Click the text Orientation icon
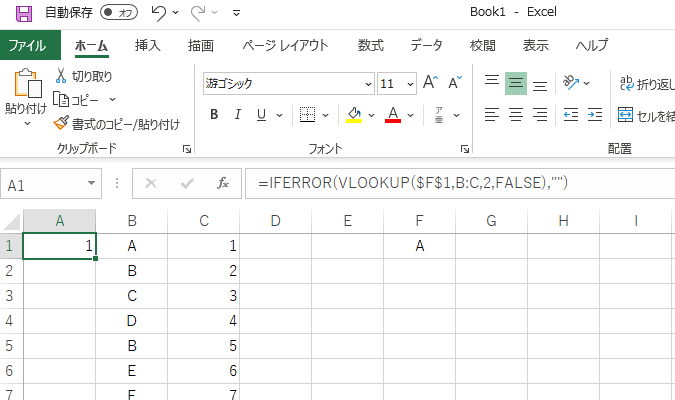Viewport: 675px width, 400px height. tap(571, 83)
